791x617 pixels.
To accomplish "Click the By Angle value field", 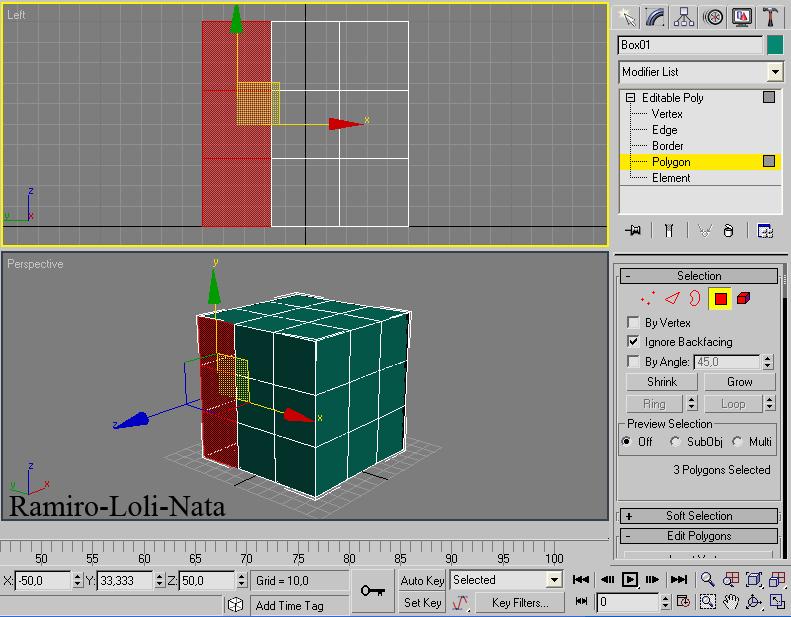I will (x=726, y=362).
